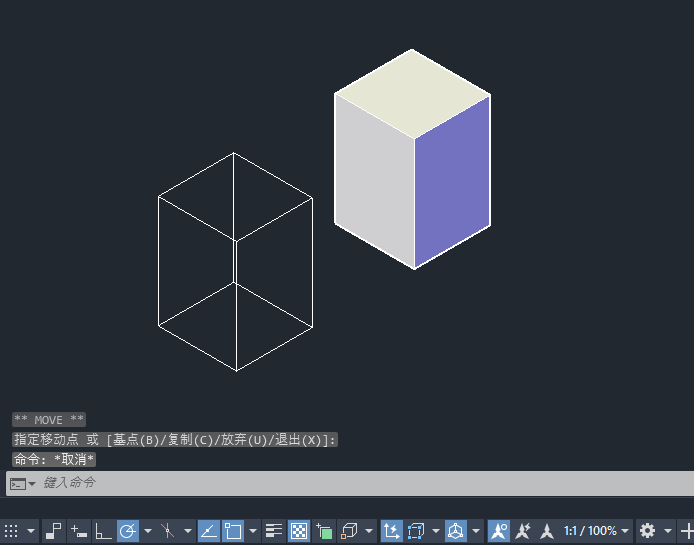Expand object snap settings arrow

coord(253,531)
